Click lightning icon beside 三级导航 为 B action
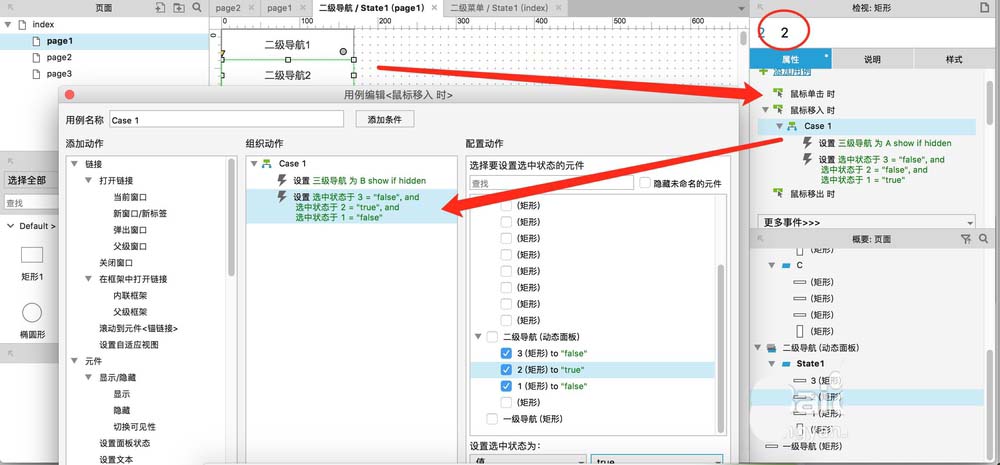Viewport: 1000px width, 465px height. [x=282, y=180]
